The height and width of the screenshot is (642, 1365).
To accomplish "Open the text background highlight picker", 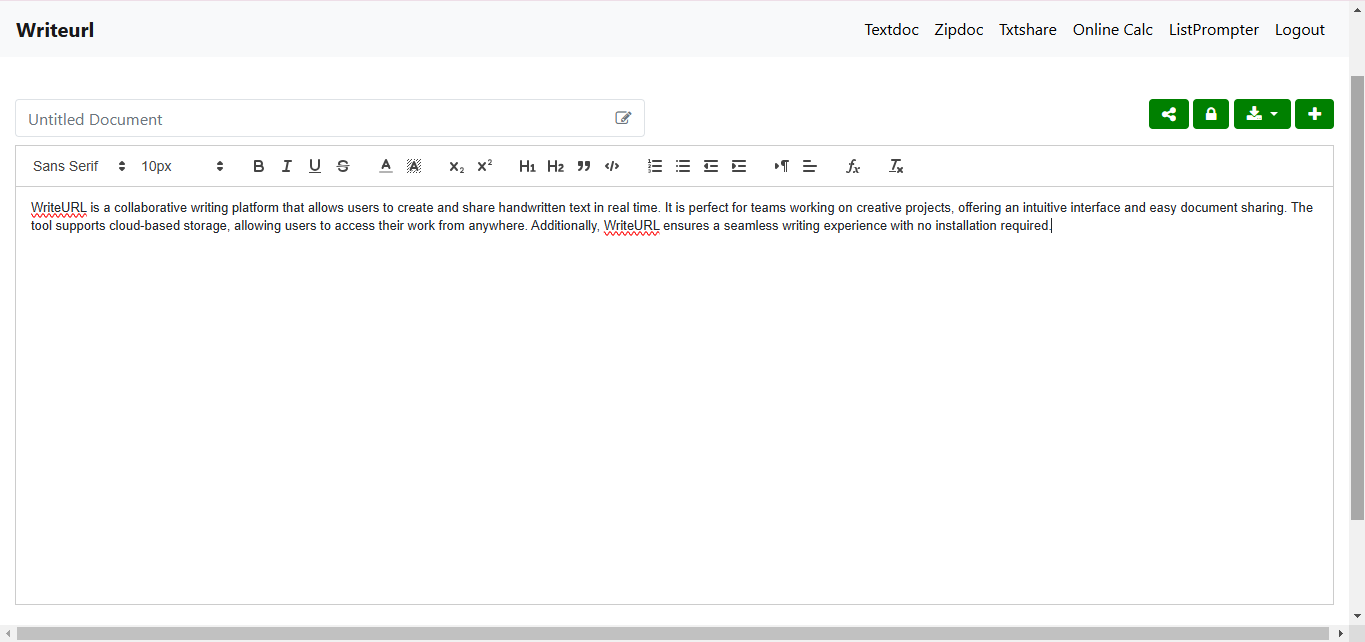I will click(413, 166).
